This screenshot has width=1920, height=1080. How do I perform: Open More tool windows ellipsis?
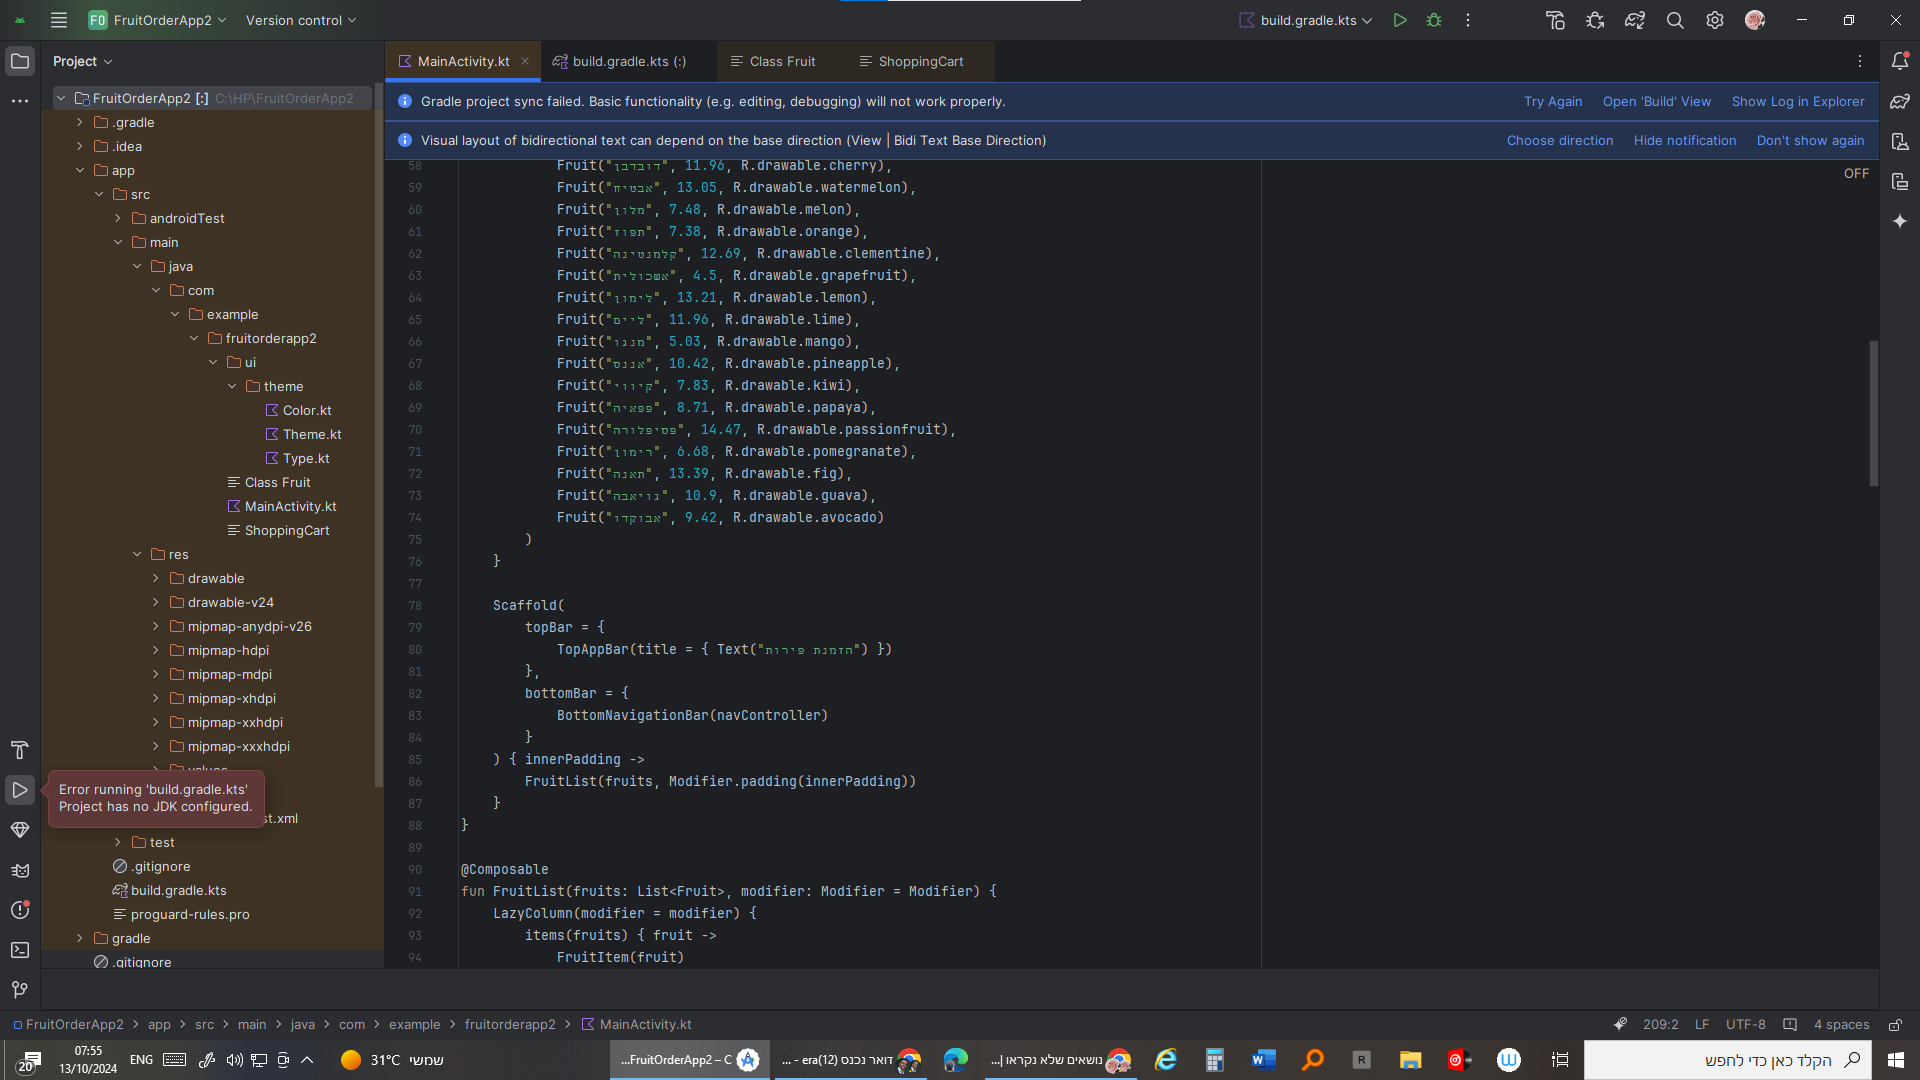[20, 101]
